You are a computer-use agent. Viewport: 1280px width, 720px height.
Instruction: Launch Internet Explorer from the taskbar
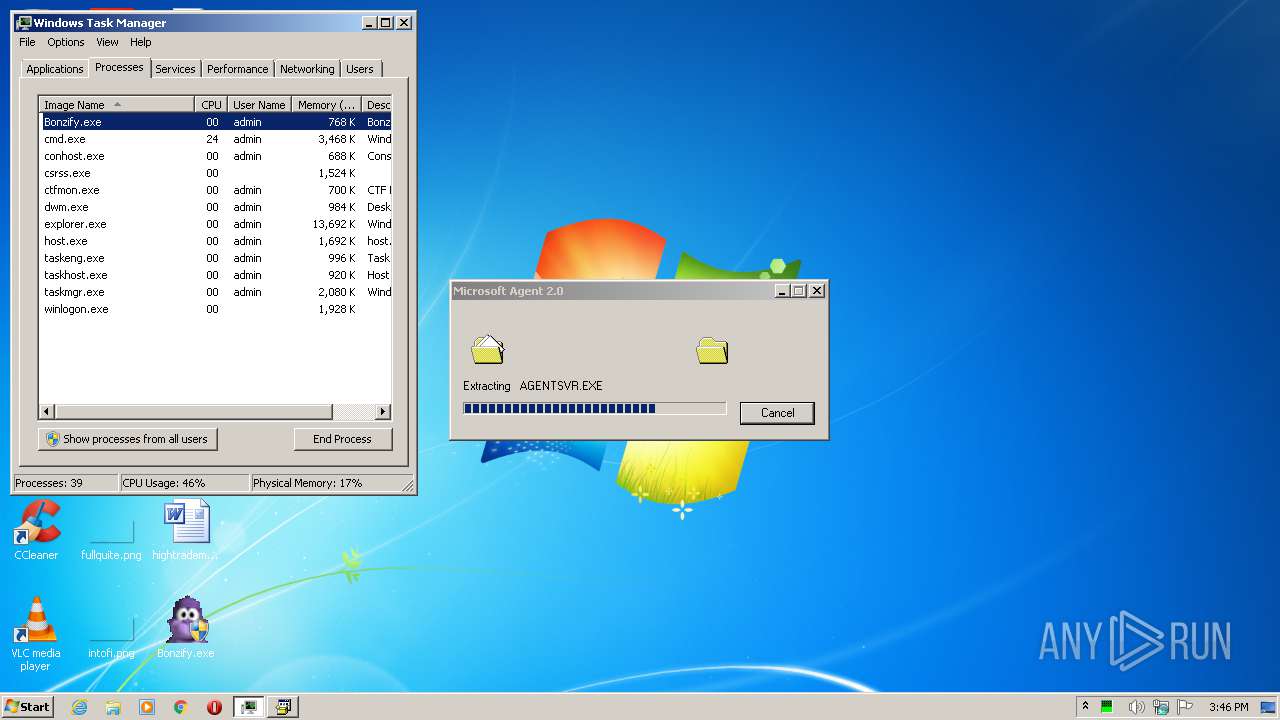(x=80, y=707)
